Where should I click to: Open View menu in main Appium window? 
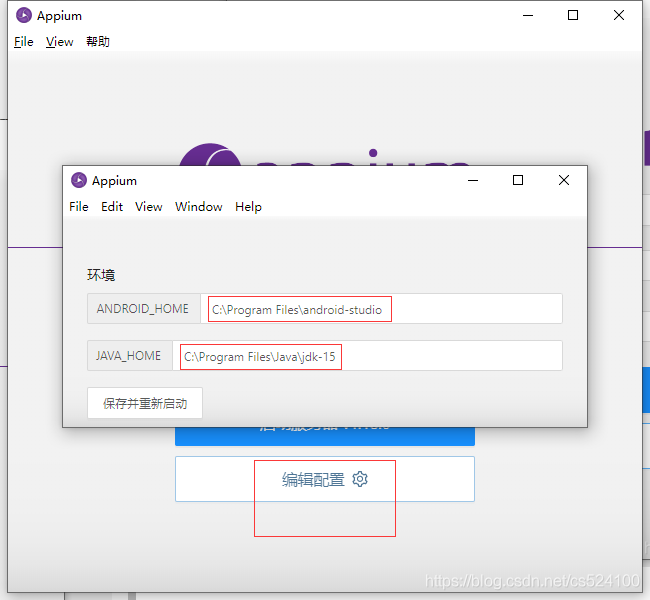59,42
